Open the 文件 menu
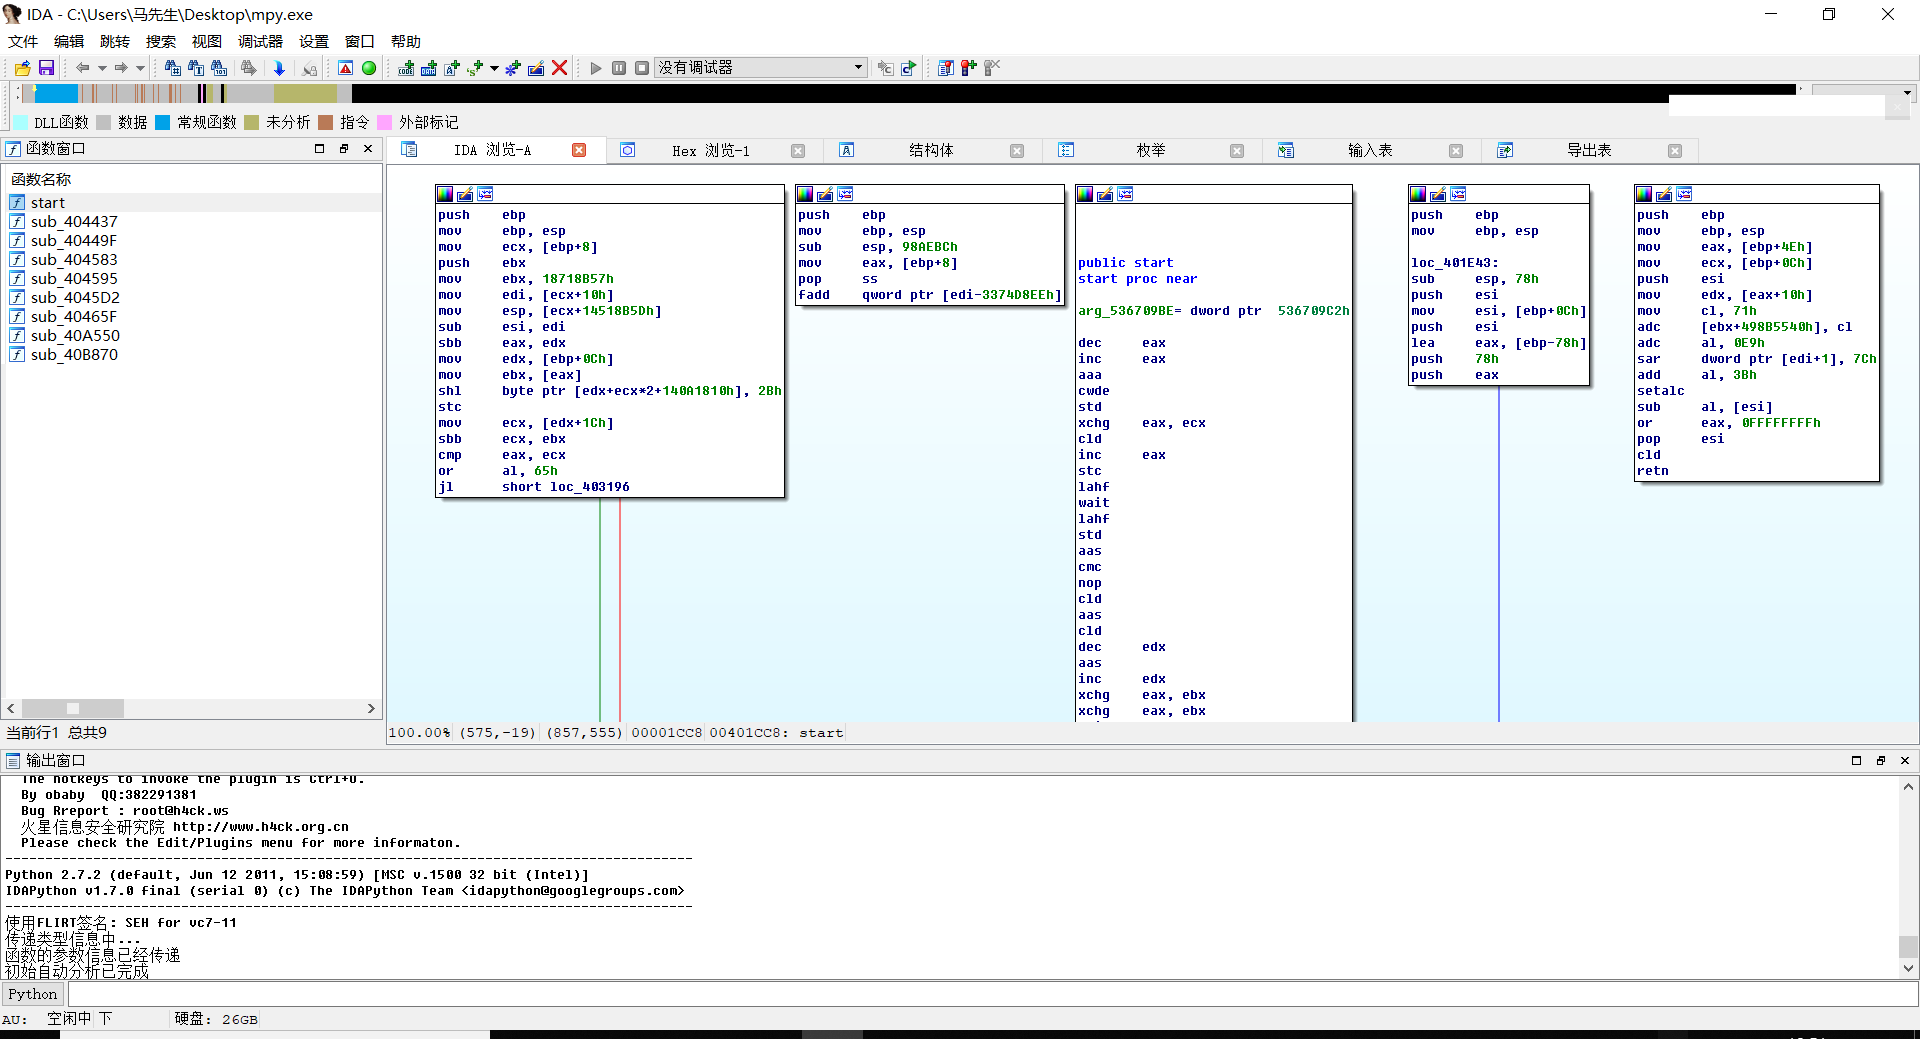The height and width of the screenshot is (1039, 1920). (23, 41)
